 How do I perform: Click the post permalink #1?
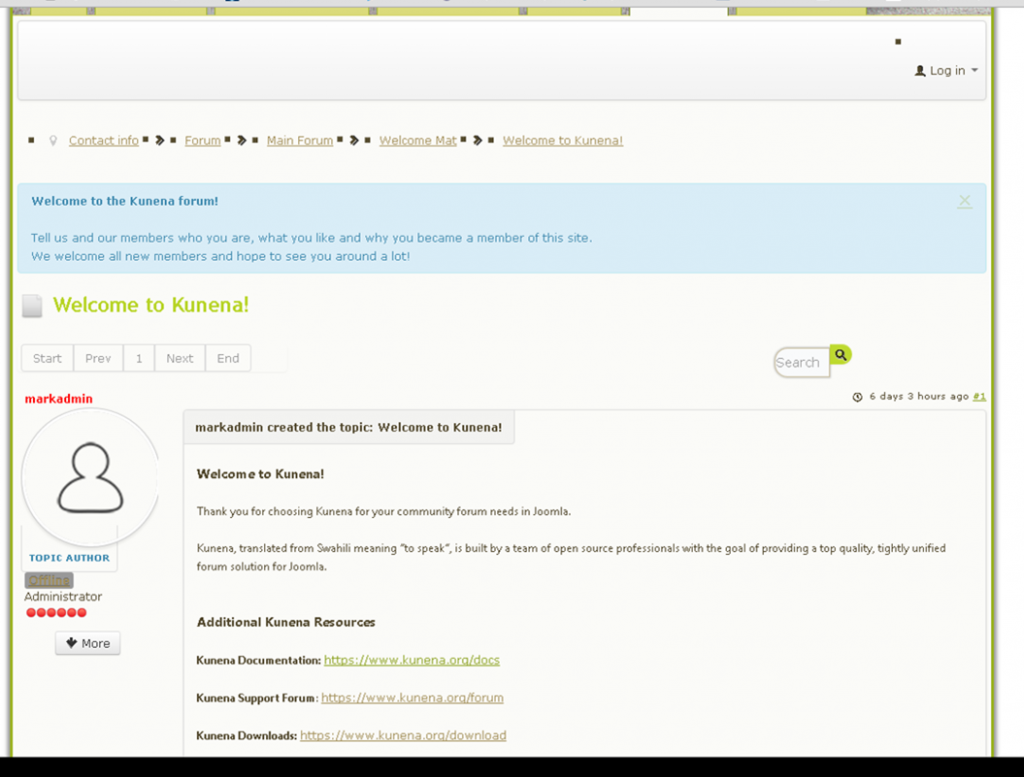980,397
